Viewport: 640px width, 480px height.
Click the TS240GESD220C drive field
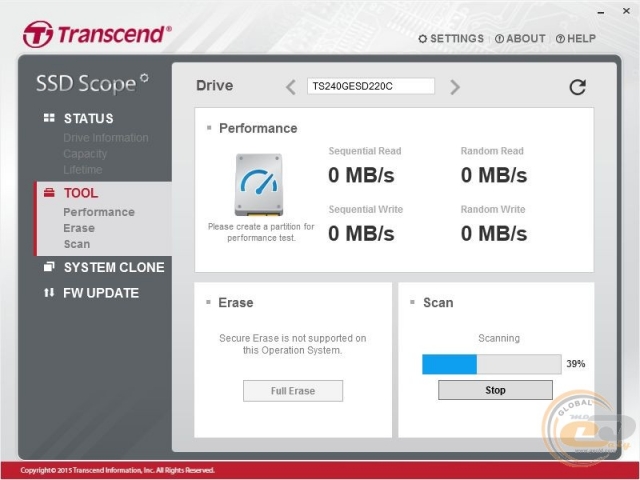(x=371, y=87)
